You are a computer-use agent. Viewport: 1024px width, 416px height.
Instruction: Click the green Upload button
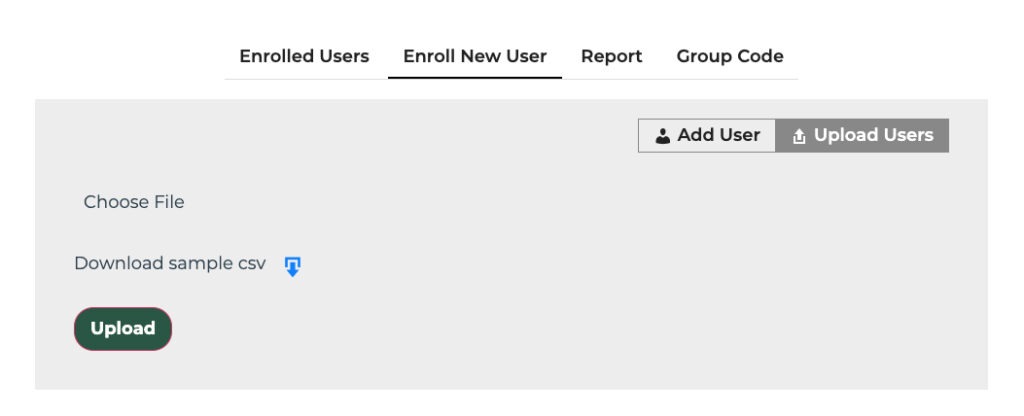point(123,328)
